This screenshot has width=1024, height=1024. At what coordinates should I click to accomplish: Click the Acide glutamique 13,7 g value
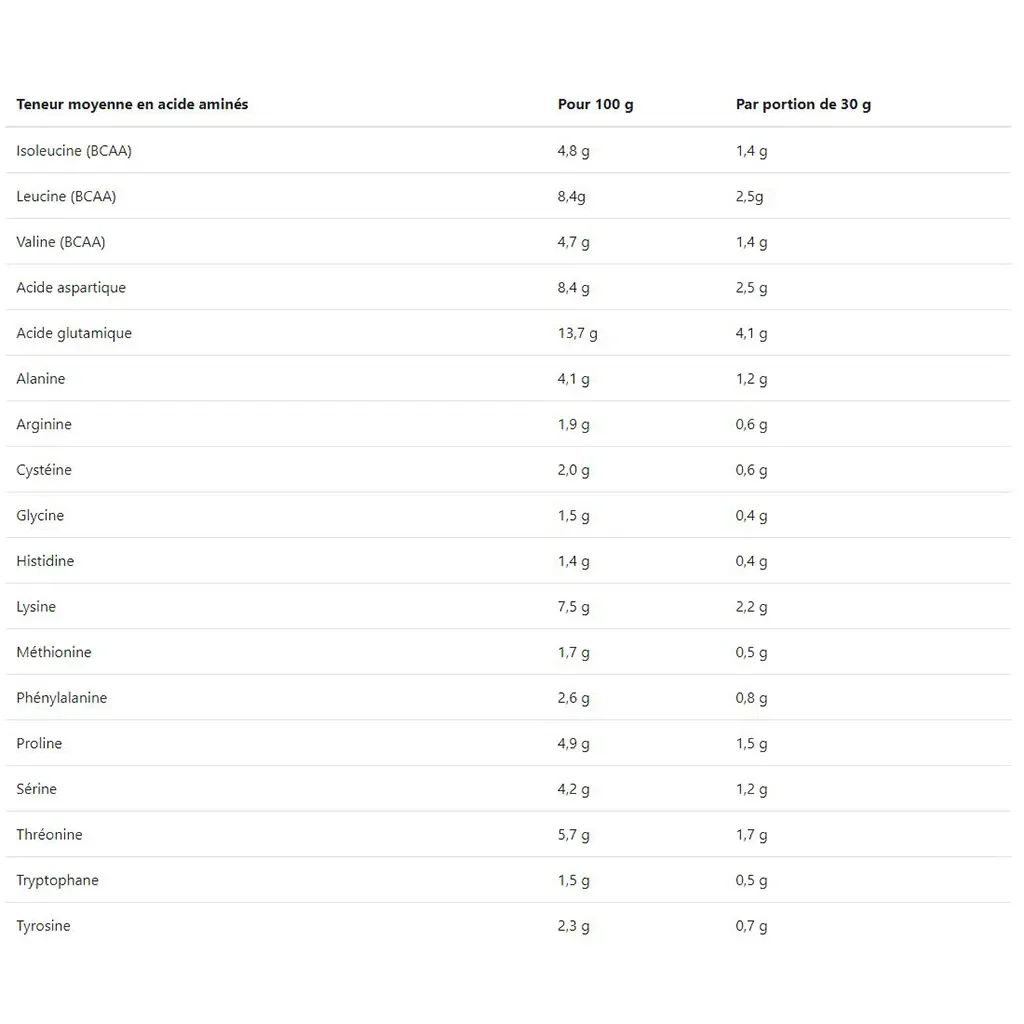(577, 334)
